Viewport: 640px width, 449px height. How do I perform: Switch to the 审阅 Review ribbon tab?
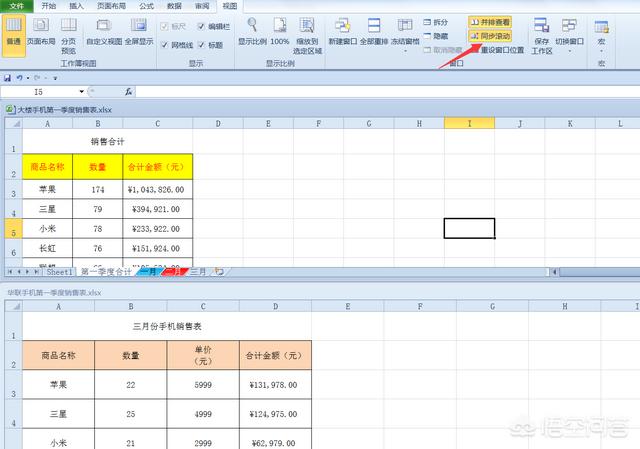tap(202, 6)
